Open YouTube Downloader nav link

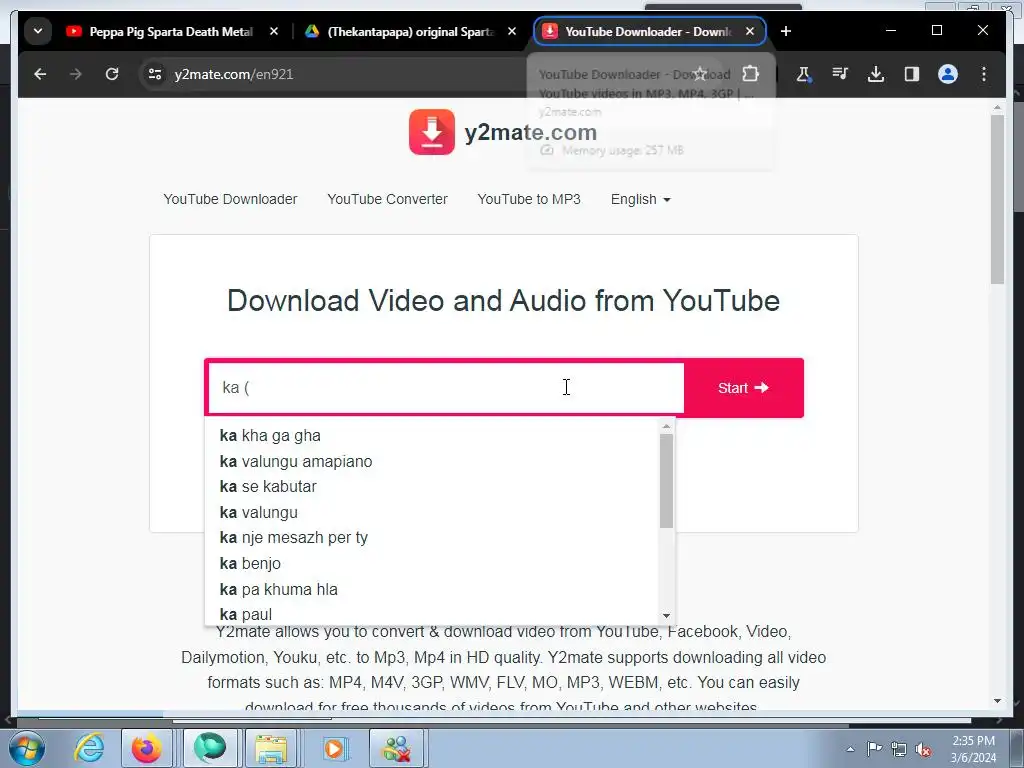coord(230,199)
